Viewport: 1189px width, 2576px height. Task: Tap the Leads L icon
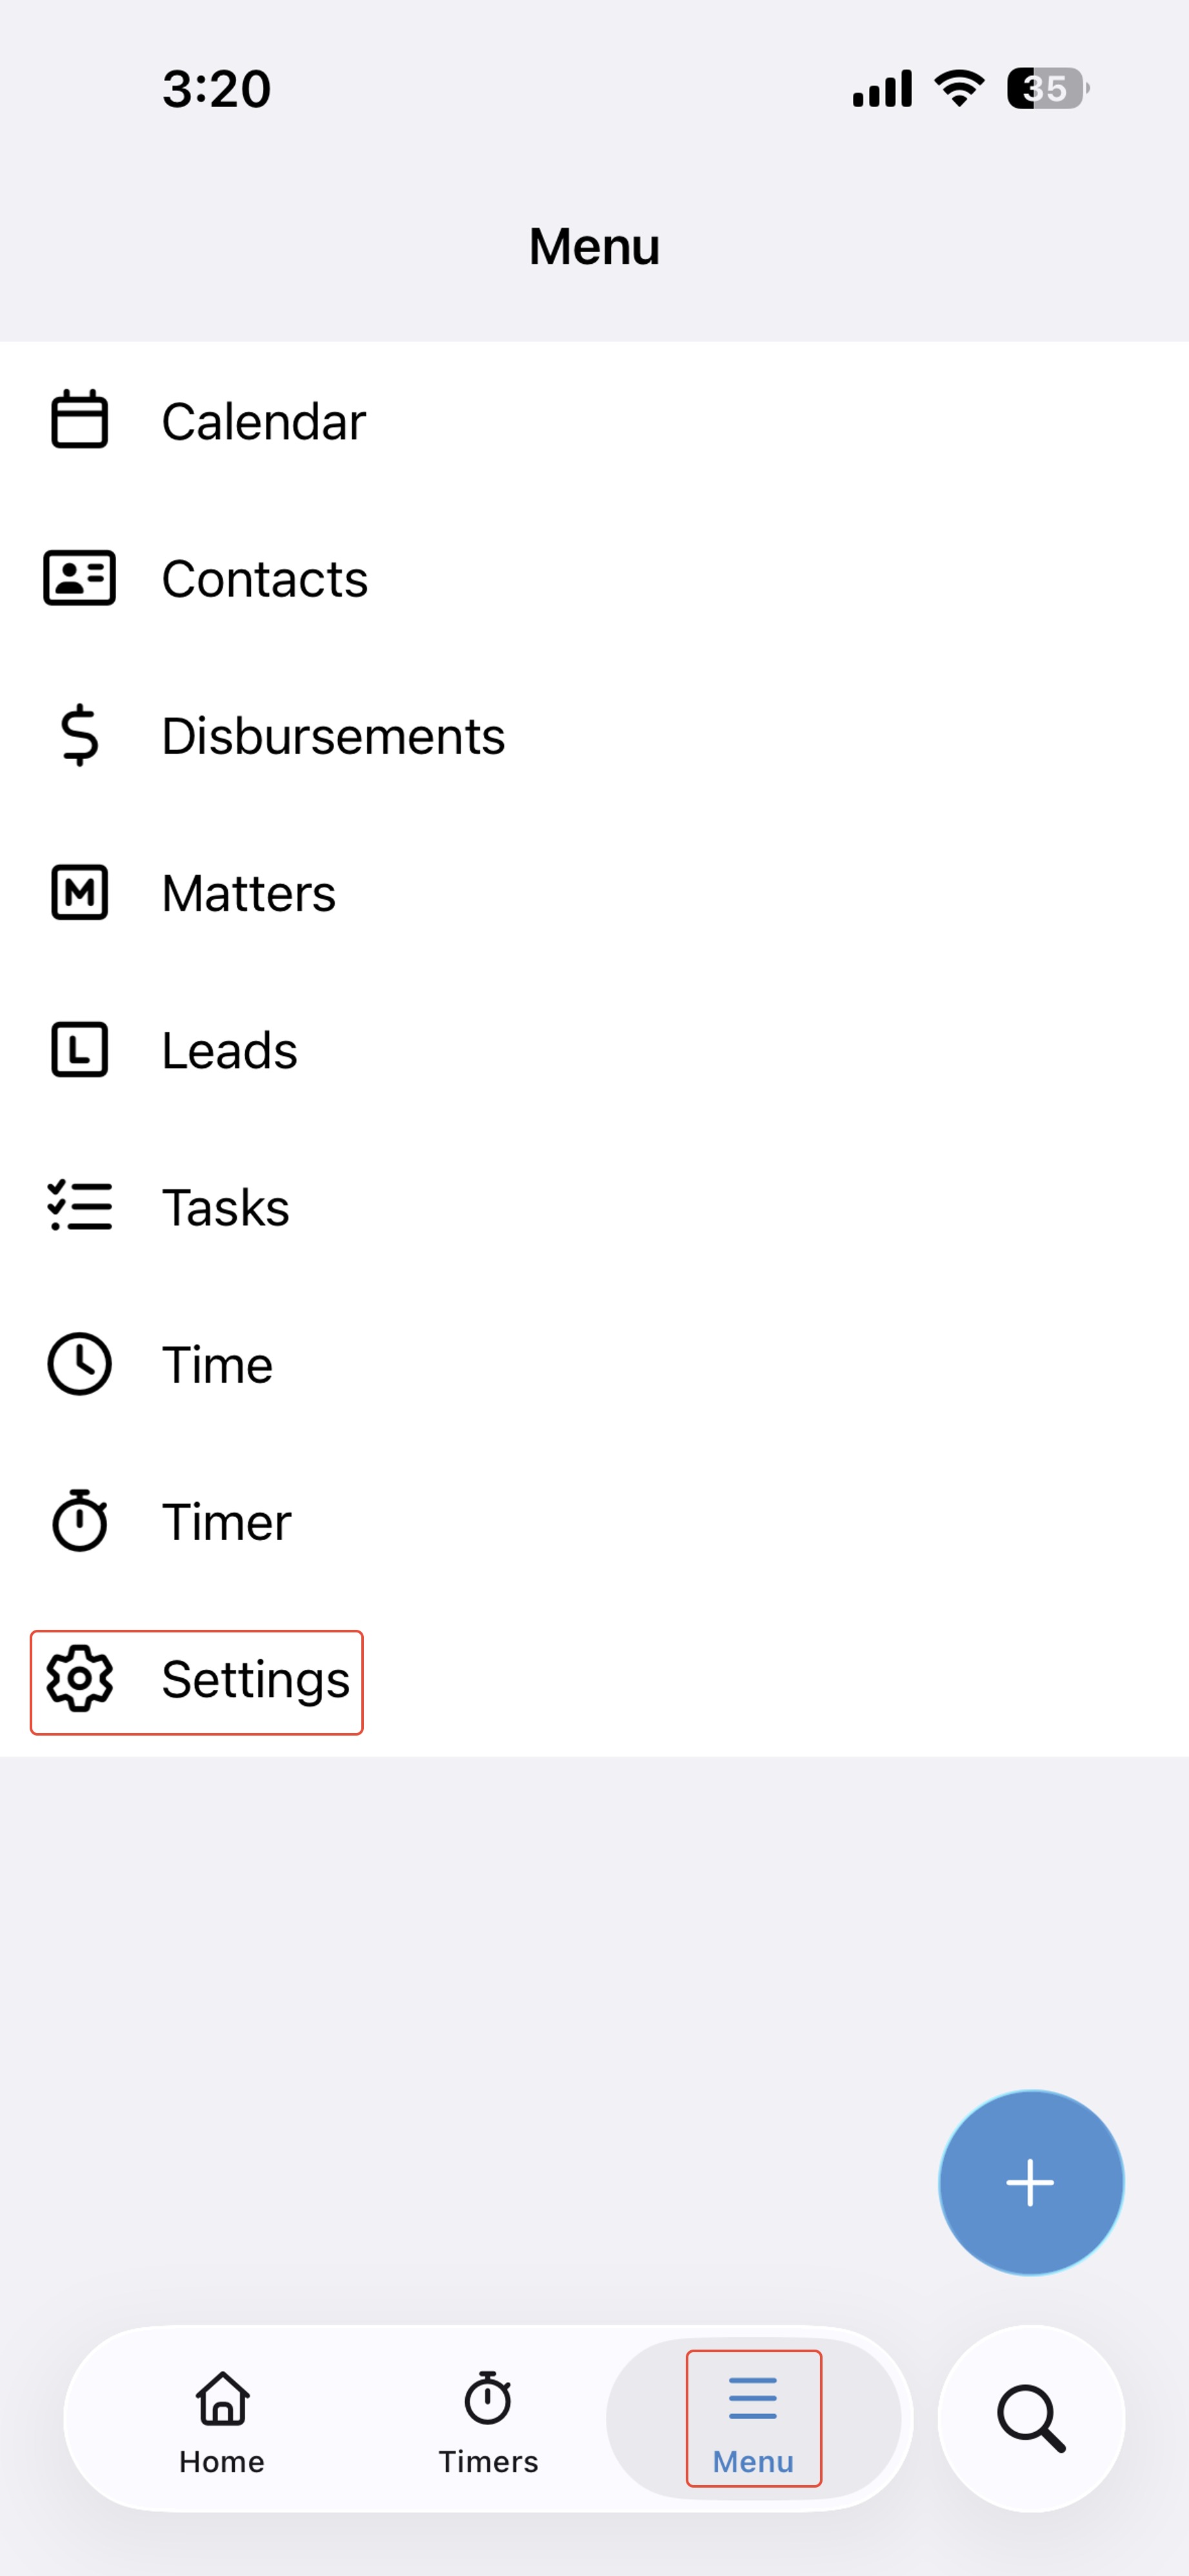tap(79, 1050)
